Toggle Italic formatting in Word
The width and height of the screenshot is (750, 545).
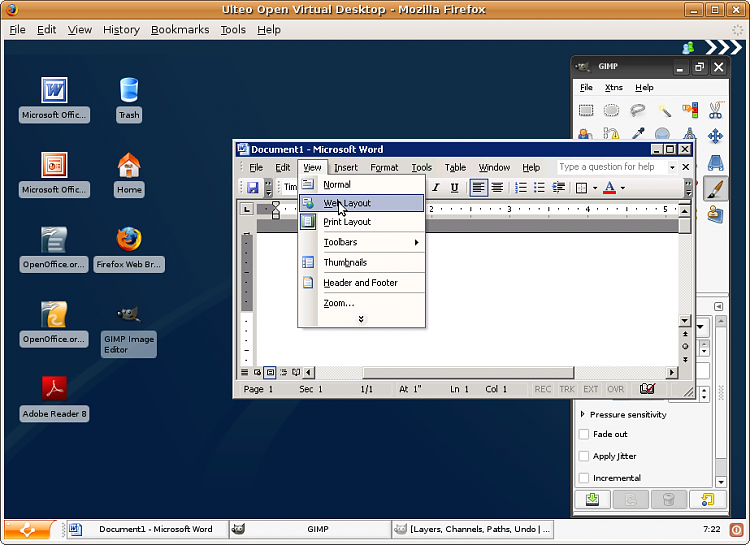(x=436, y=188)
